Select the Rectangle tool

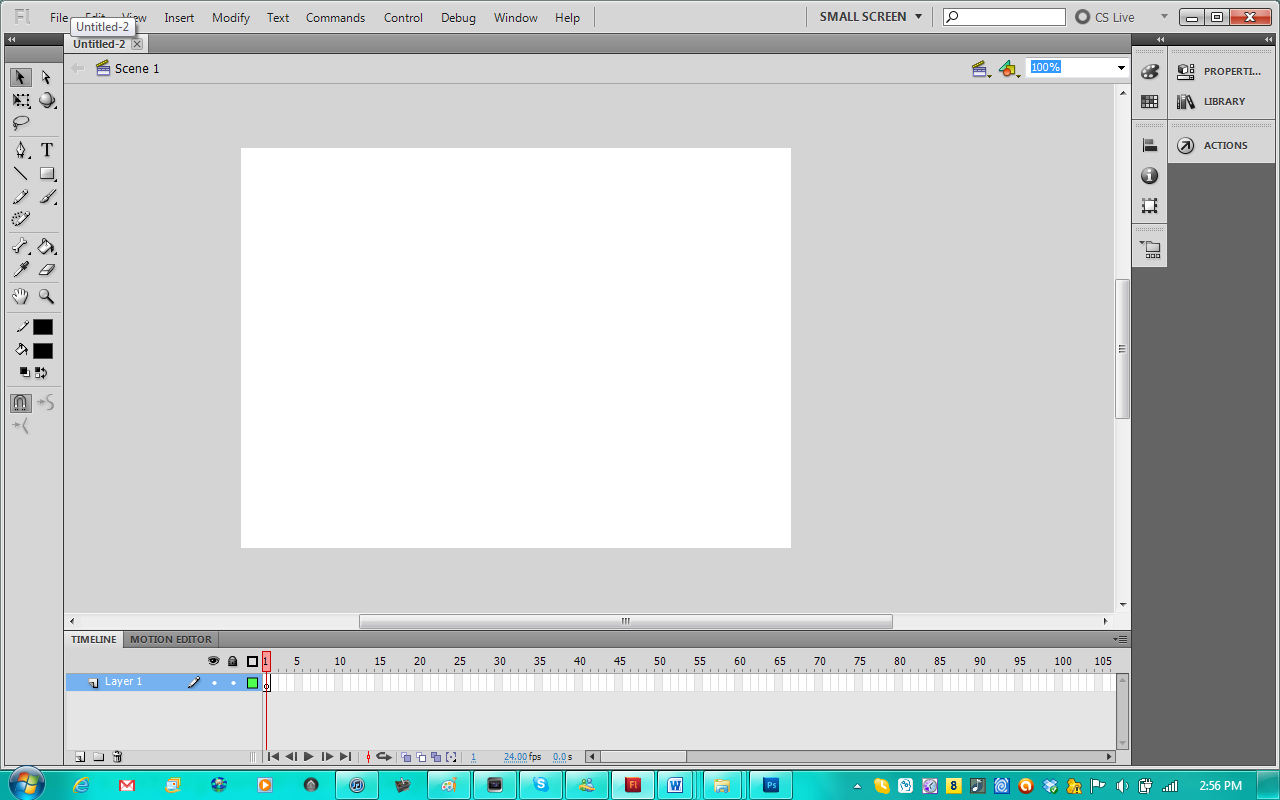pos(46,173)
